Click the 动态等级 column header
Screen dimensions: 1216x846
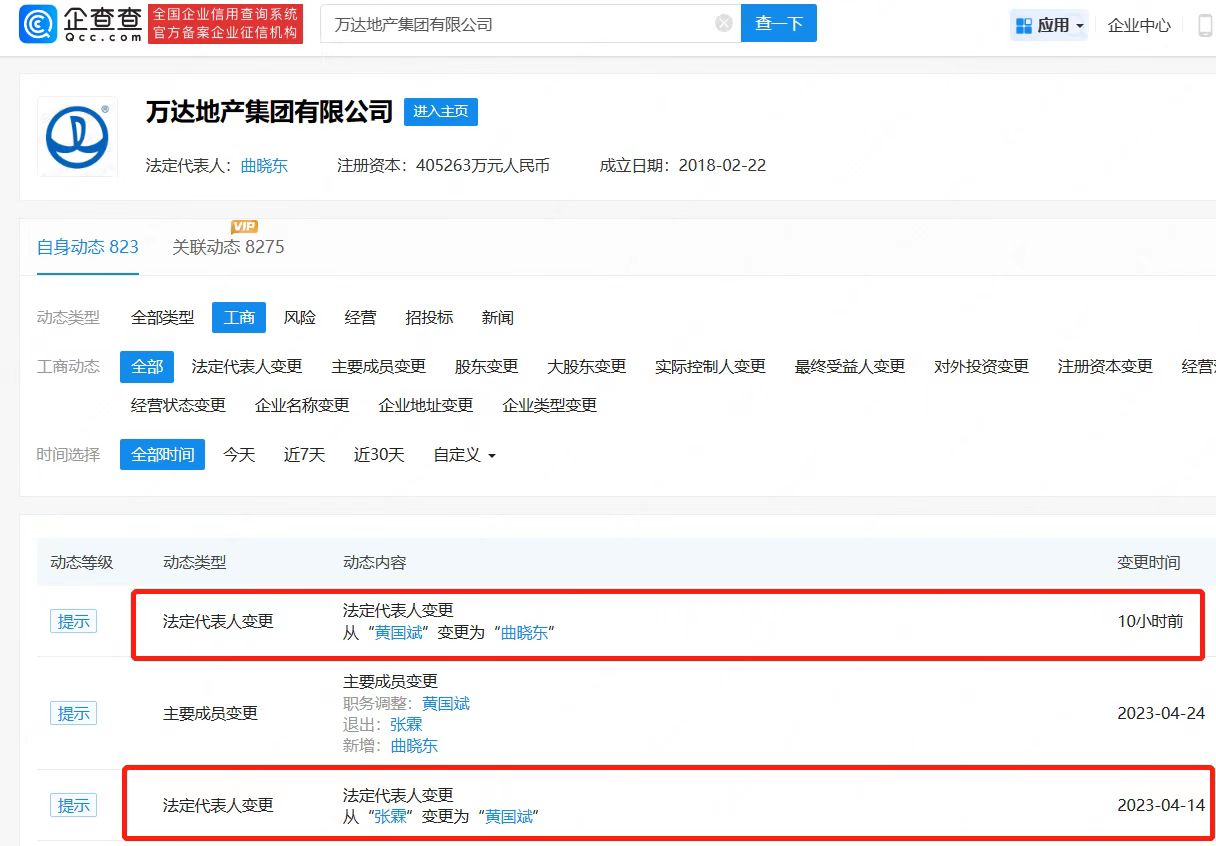coord(82,563)
